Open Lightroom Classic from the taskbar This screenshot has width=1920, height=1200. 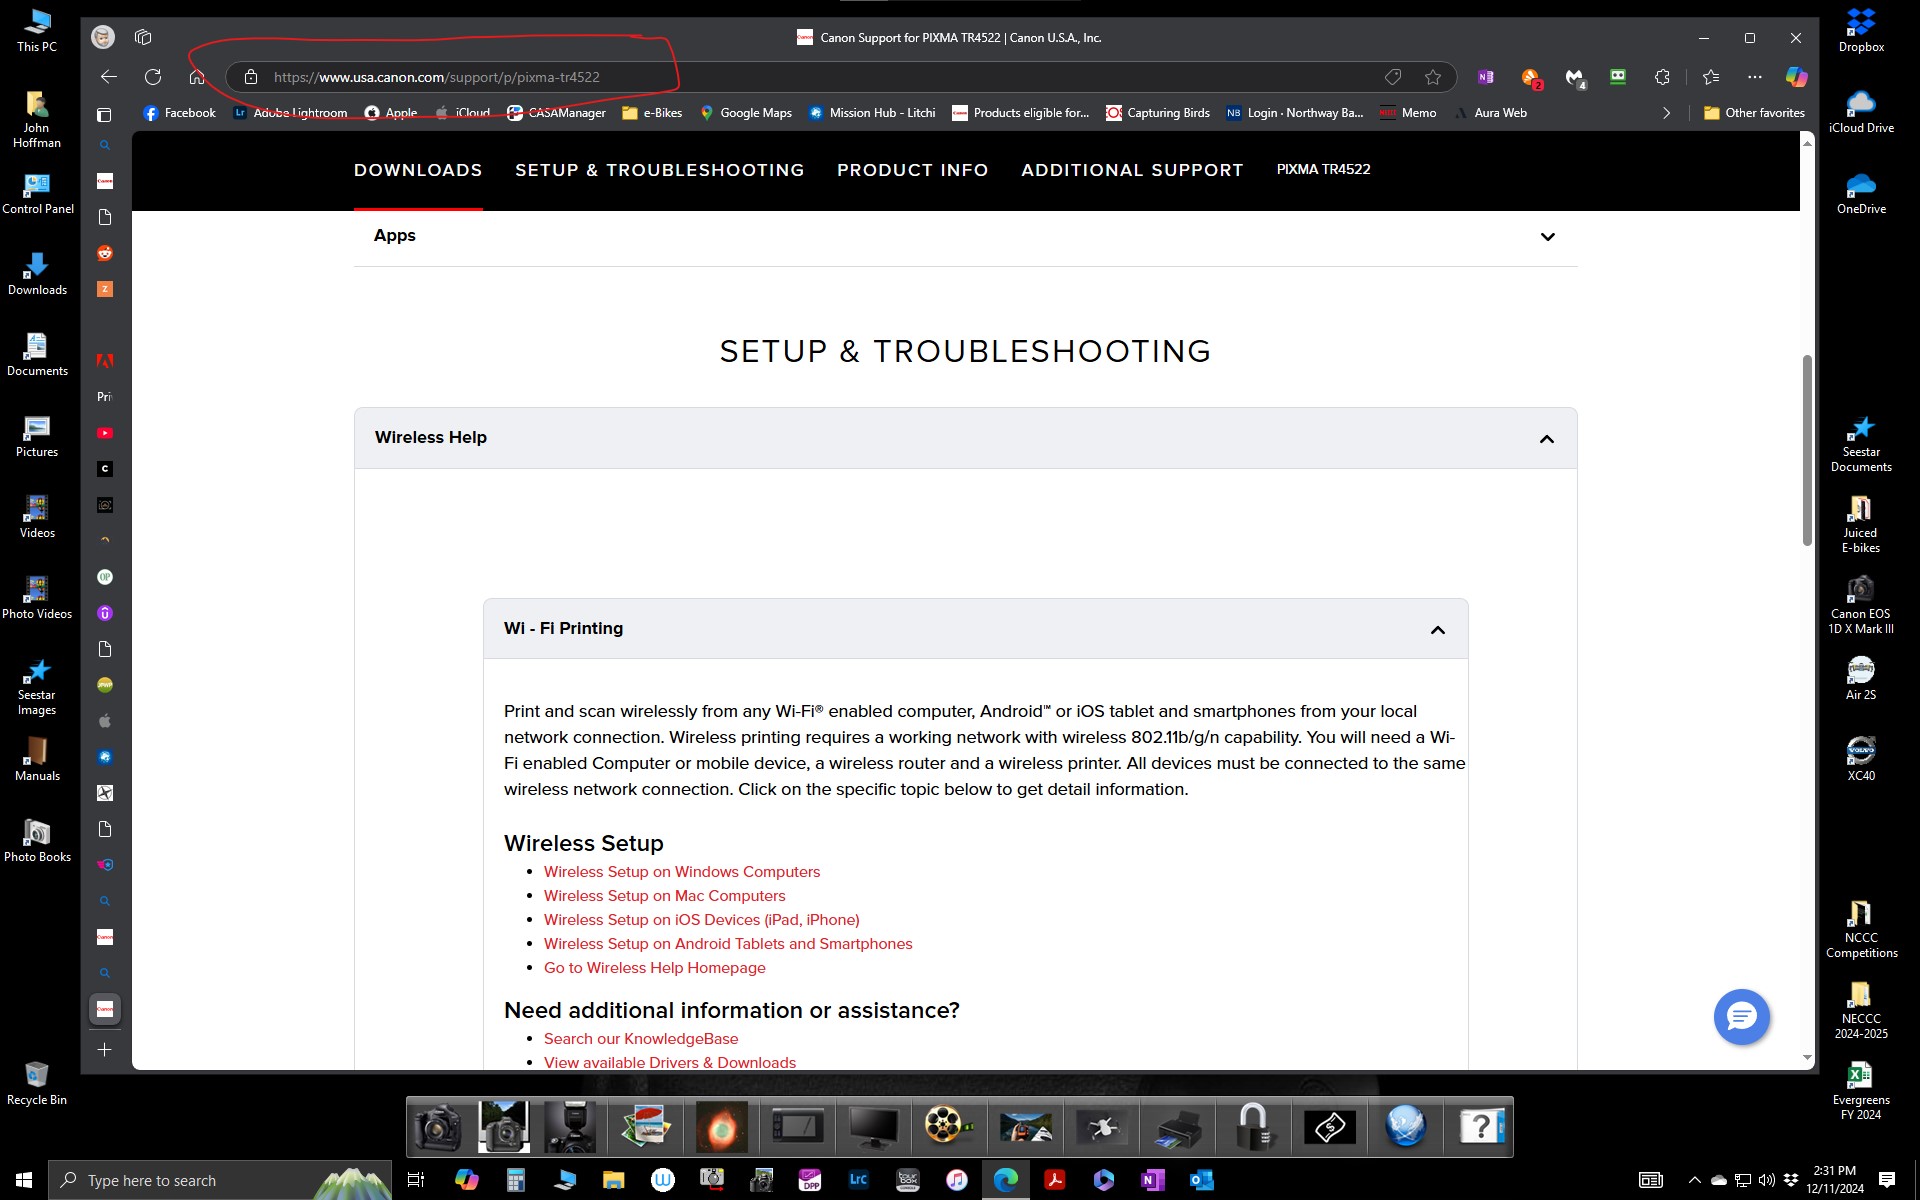pos(858,1180)
